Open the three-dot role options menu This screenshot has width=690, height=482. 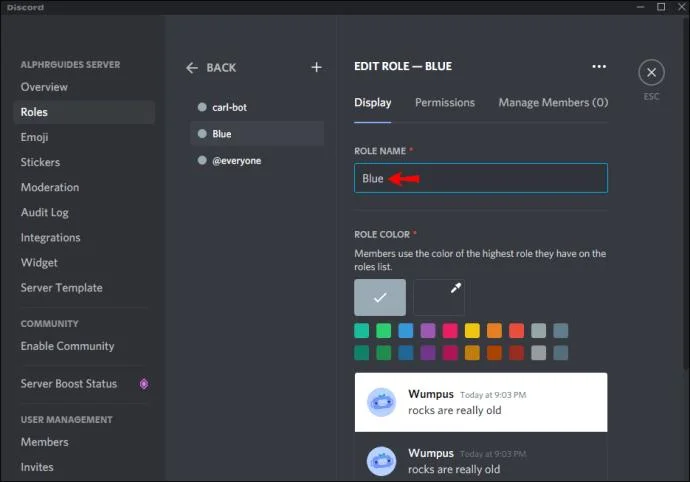click(x=599, y=66)
